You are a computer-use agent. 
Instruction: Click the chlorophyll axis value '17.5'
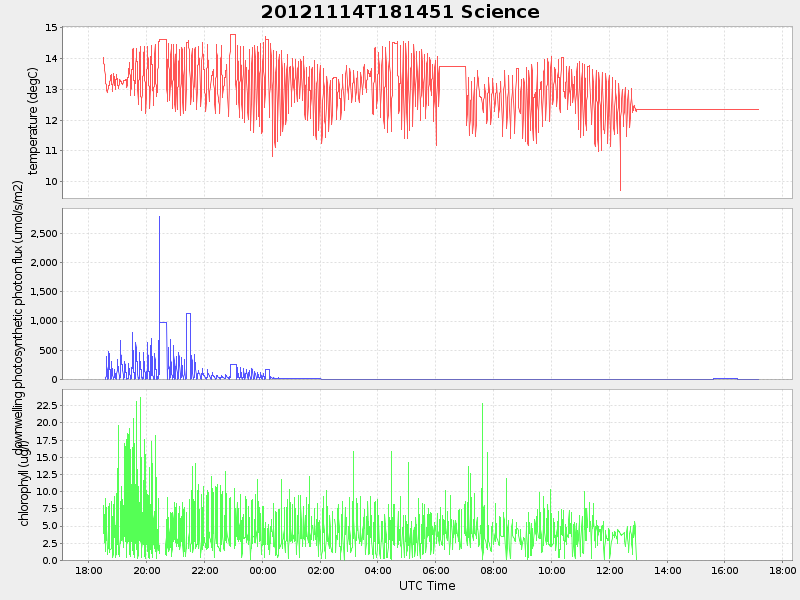coord(47,440)
